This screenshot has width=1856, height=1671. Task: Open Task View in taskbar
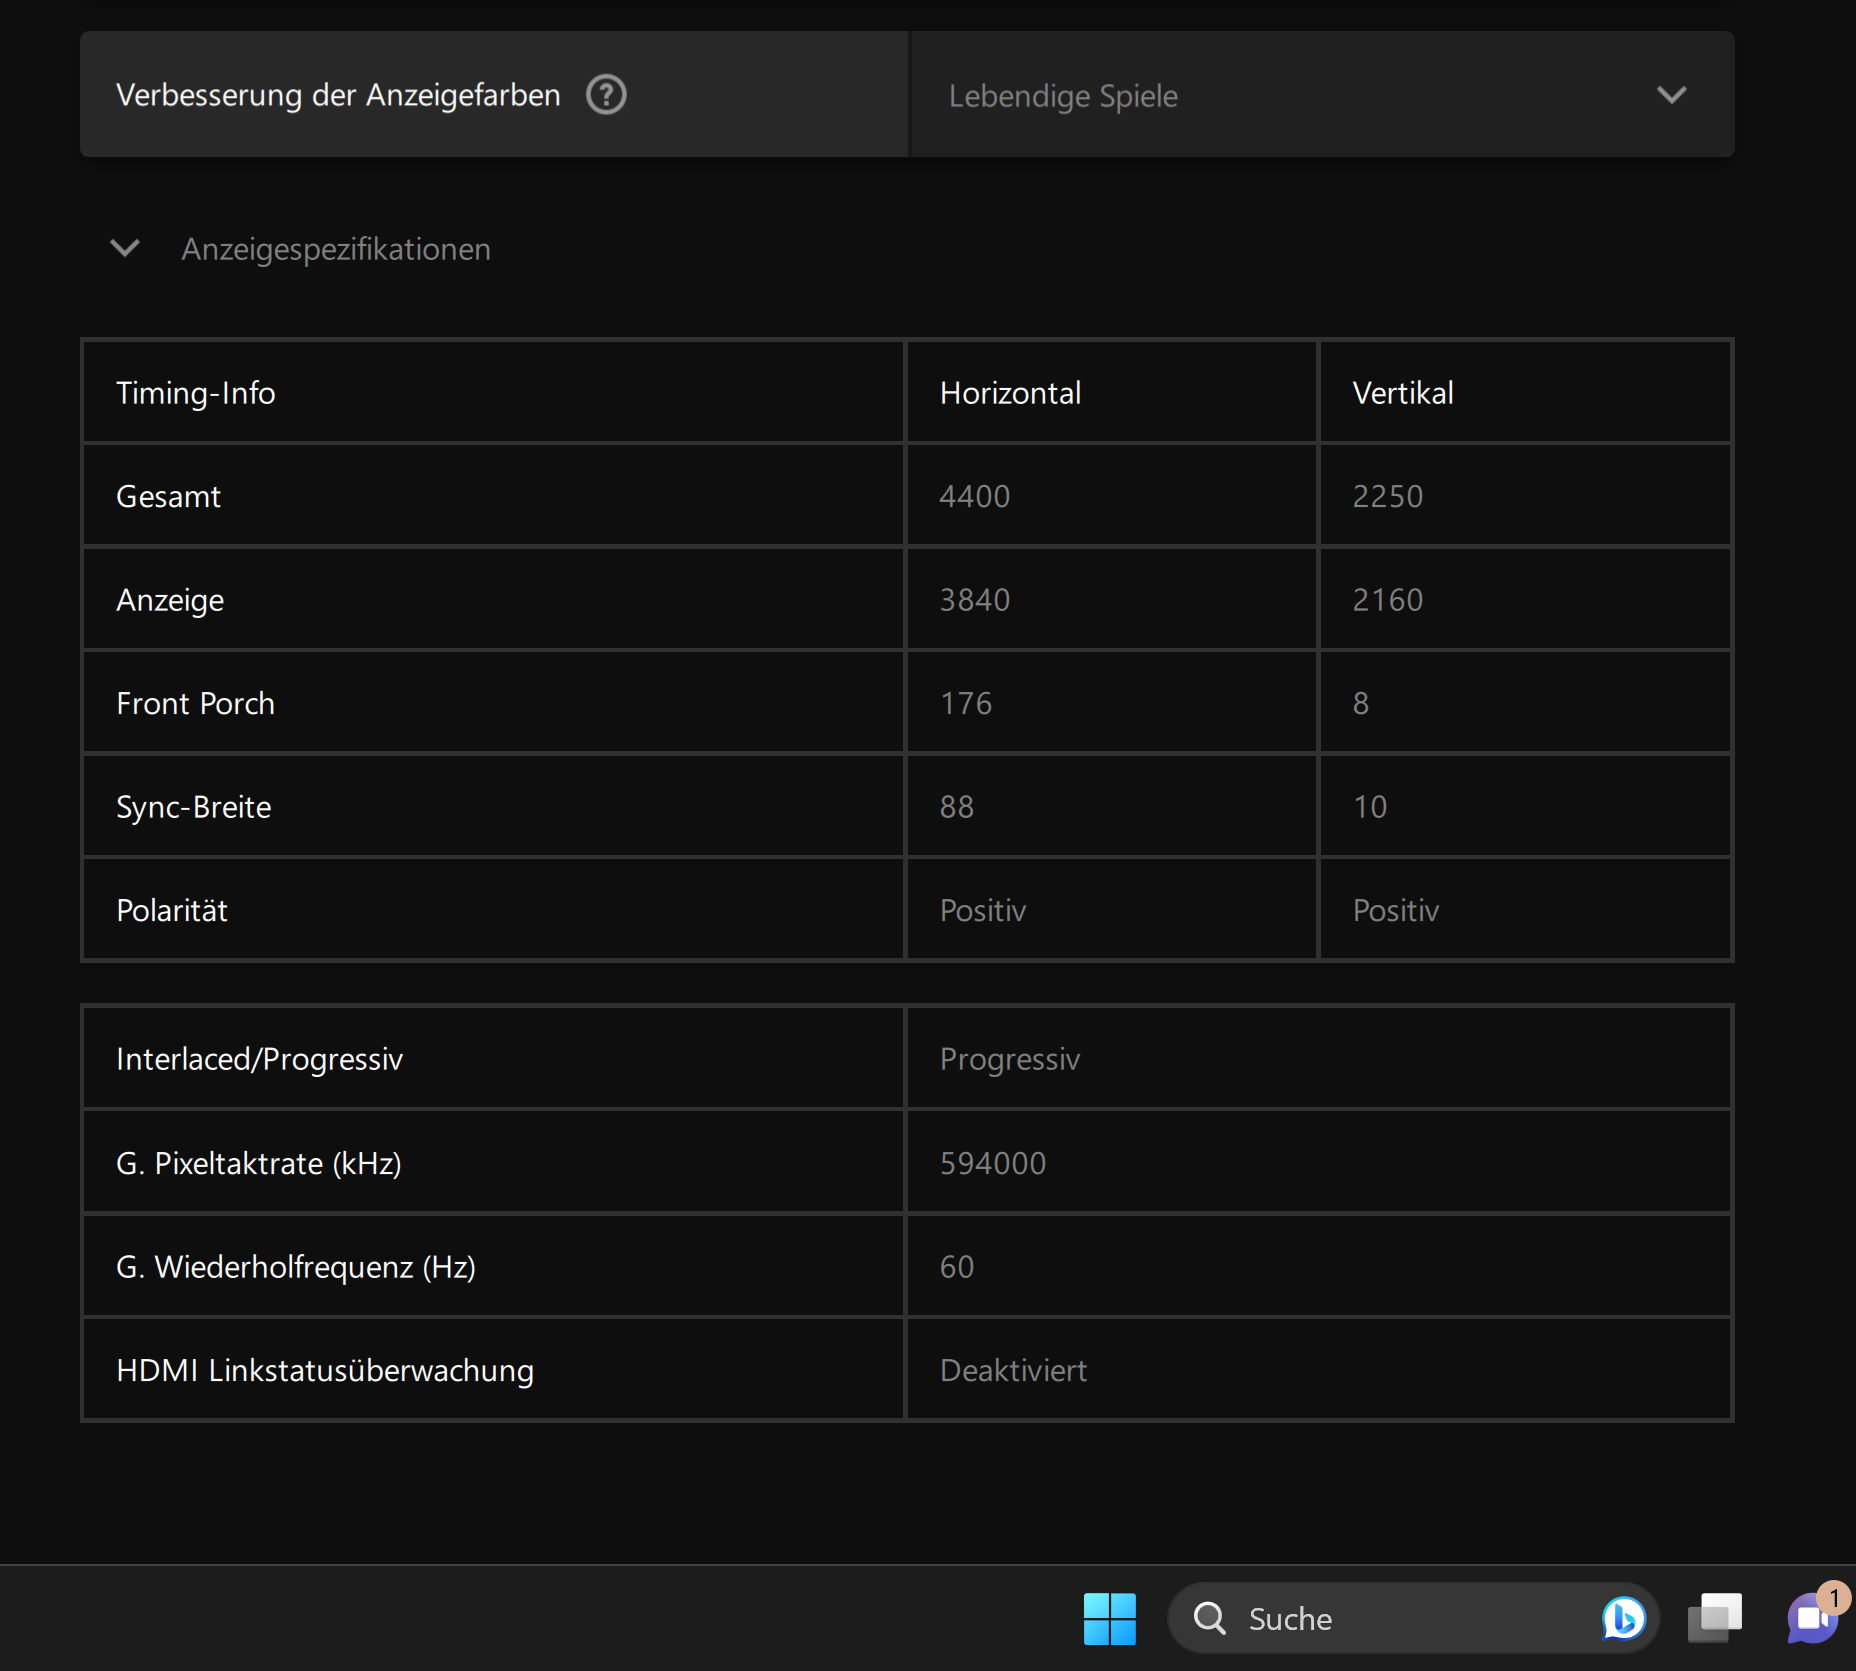(x=1715, y=1618)
